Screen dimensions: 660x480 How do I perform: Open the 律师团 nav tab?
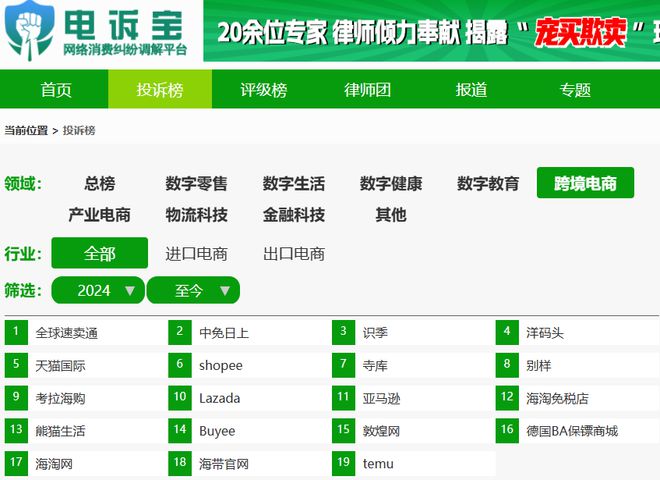(x=367, y=90)
